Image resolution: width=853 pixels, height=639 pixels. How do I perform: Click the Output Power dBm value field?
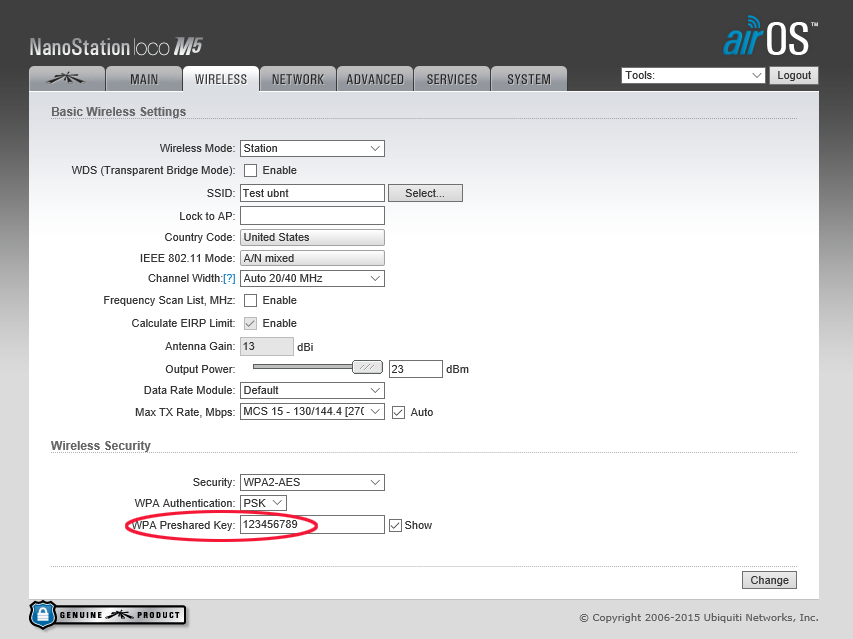click(x=416, y=369)
